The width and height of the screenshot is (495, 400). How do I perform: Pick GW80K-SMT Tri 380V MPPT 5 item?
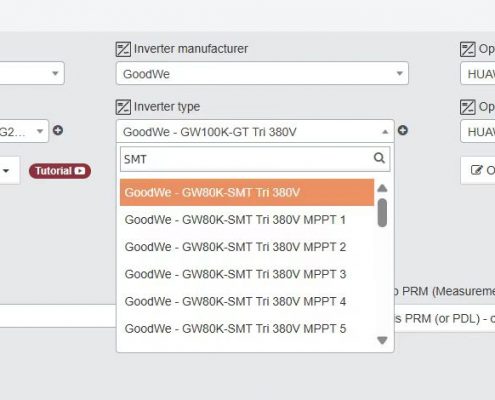(247, 329)
